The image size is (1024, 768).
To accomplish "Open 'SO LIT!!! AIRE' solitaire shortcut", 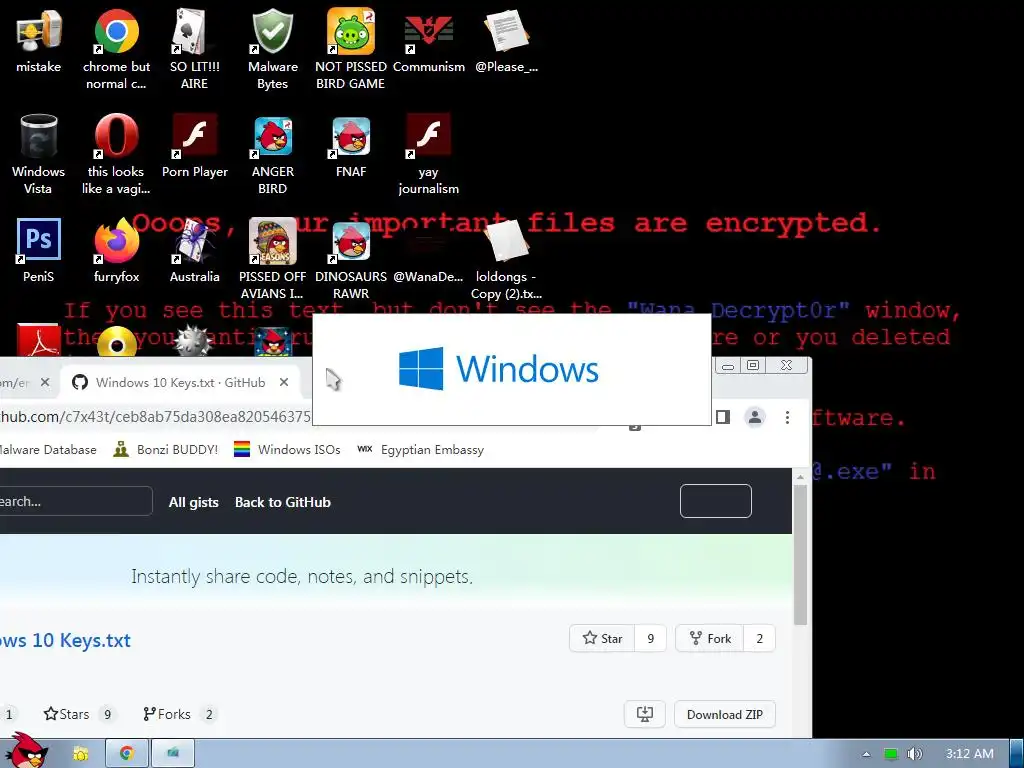I will (194, 49).
